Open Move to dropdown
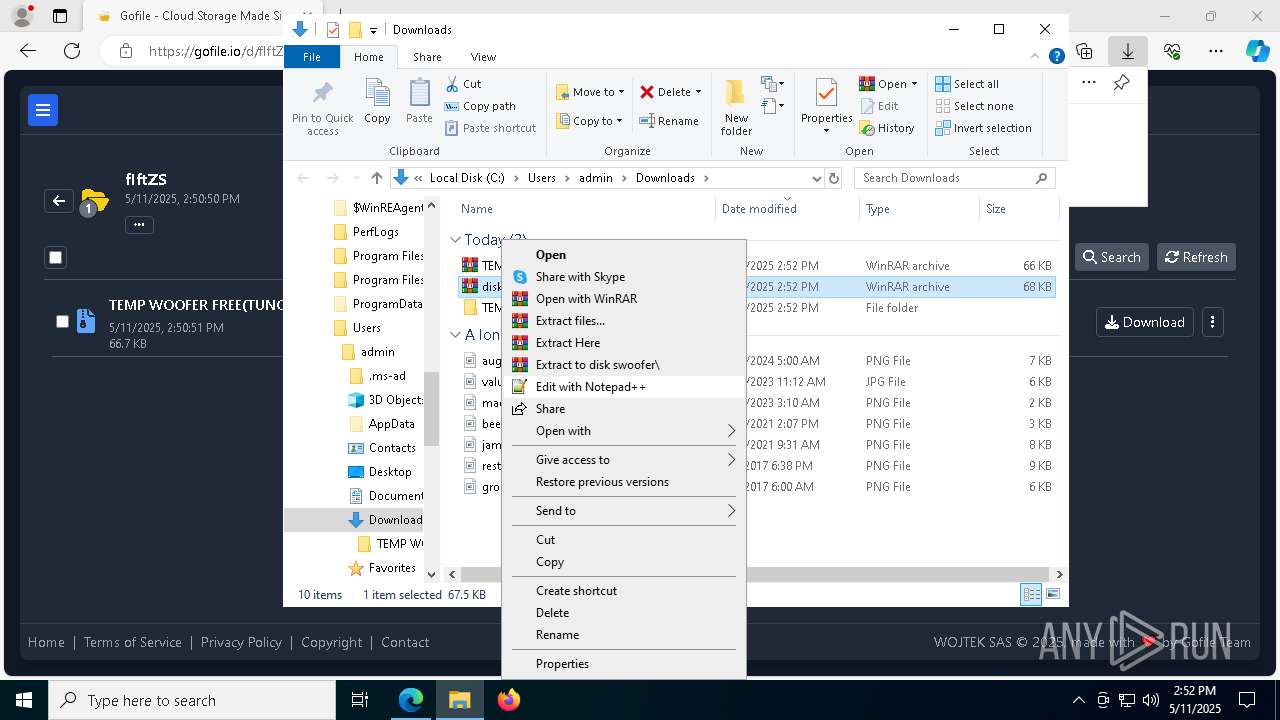This screenshot has height=720, width=1280. pos(590,92)
